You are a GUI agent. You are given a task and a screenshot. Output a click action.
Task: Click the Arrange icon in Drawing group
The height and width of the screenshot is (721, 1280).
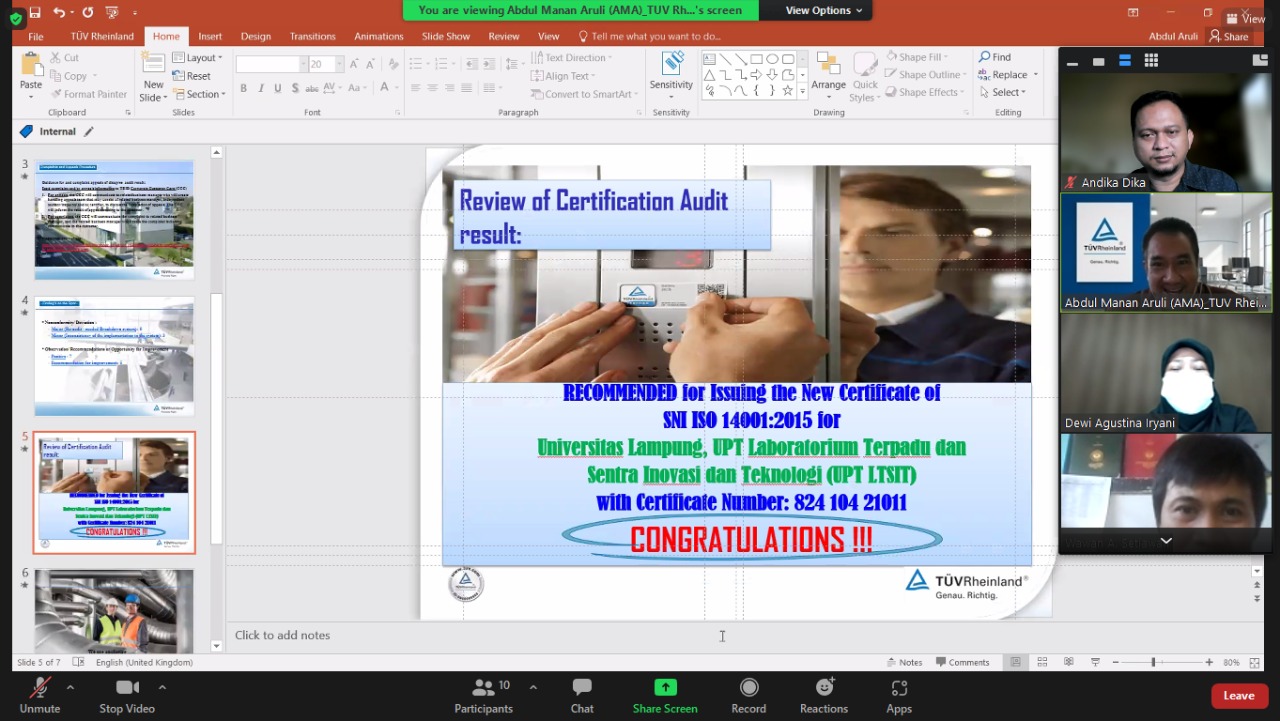pos(828,70)
